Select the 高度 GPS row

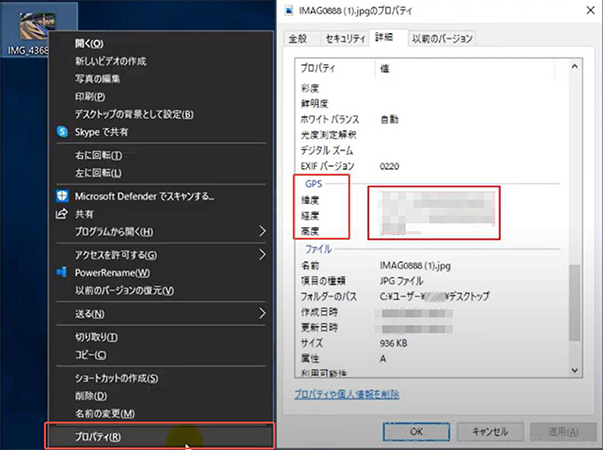click(x=431, y=231)
